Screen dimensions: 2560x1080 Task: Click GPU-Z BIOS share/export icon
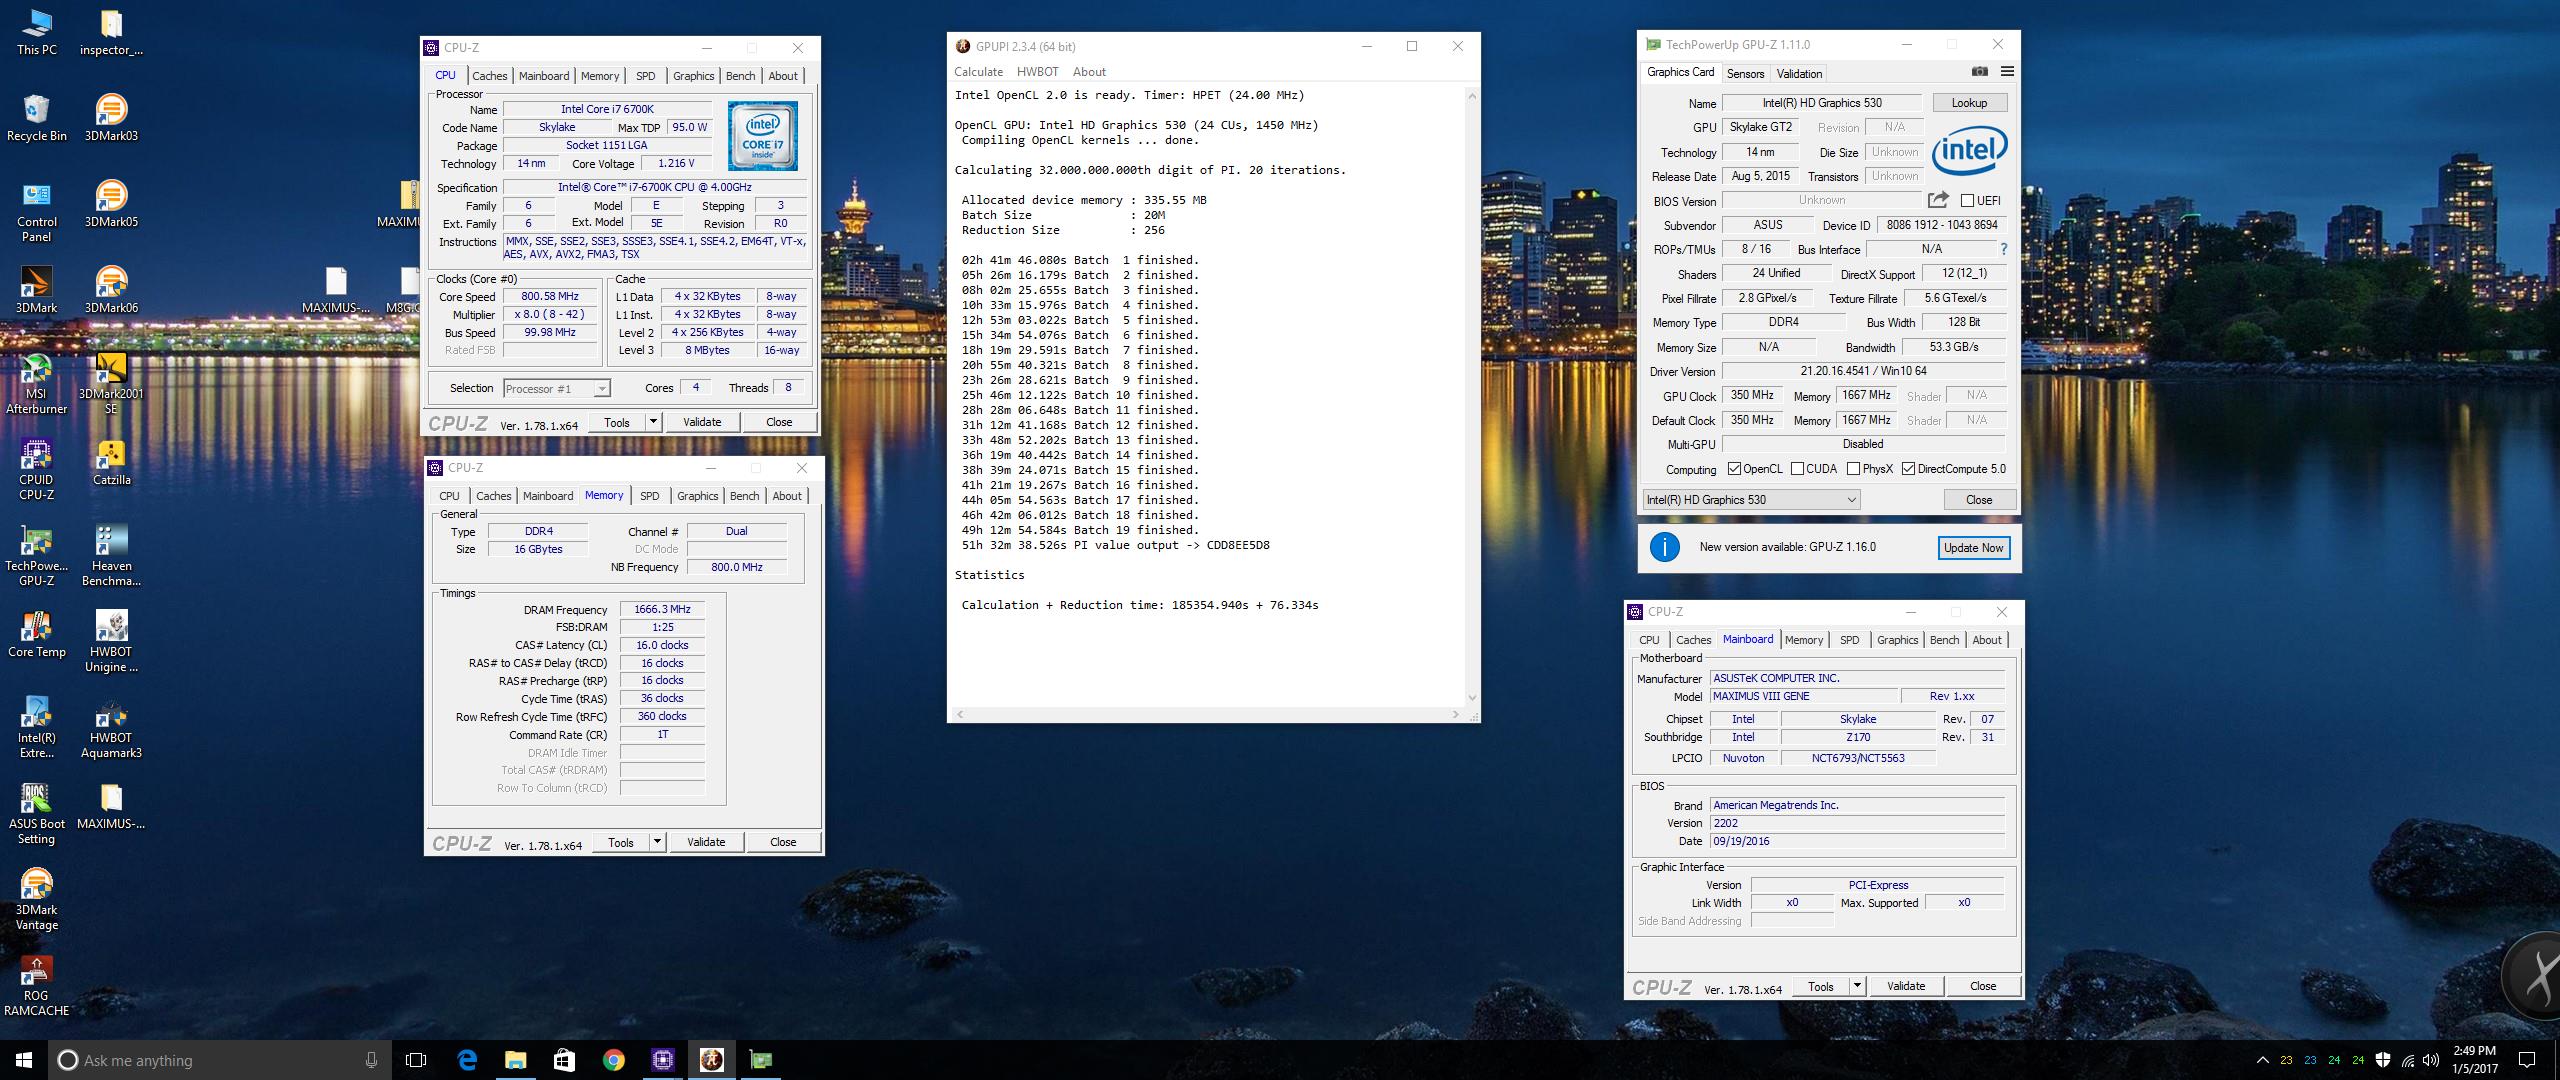pyautogui.click(x=1938, y=200)
